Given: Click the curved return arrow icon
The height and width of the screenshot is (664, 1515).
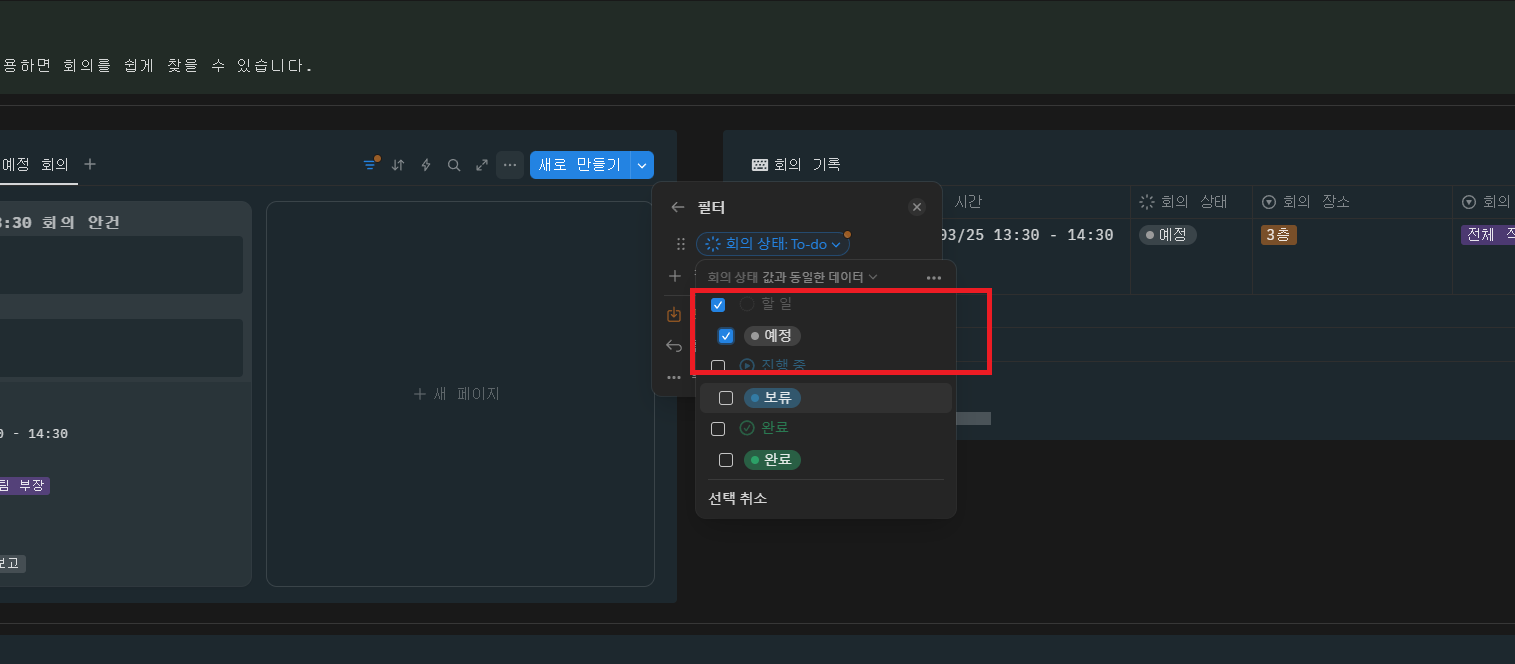Looking at the screenshot, I should point(674,346).
